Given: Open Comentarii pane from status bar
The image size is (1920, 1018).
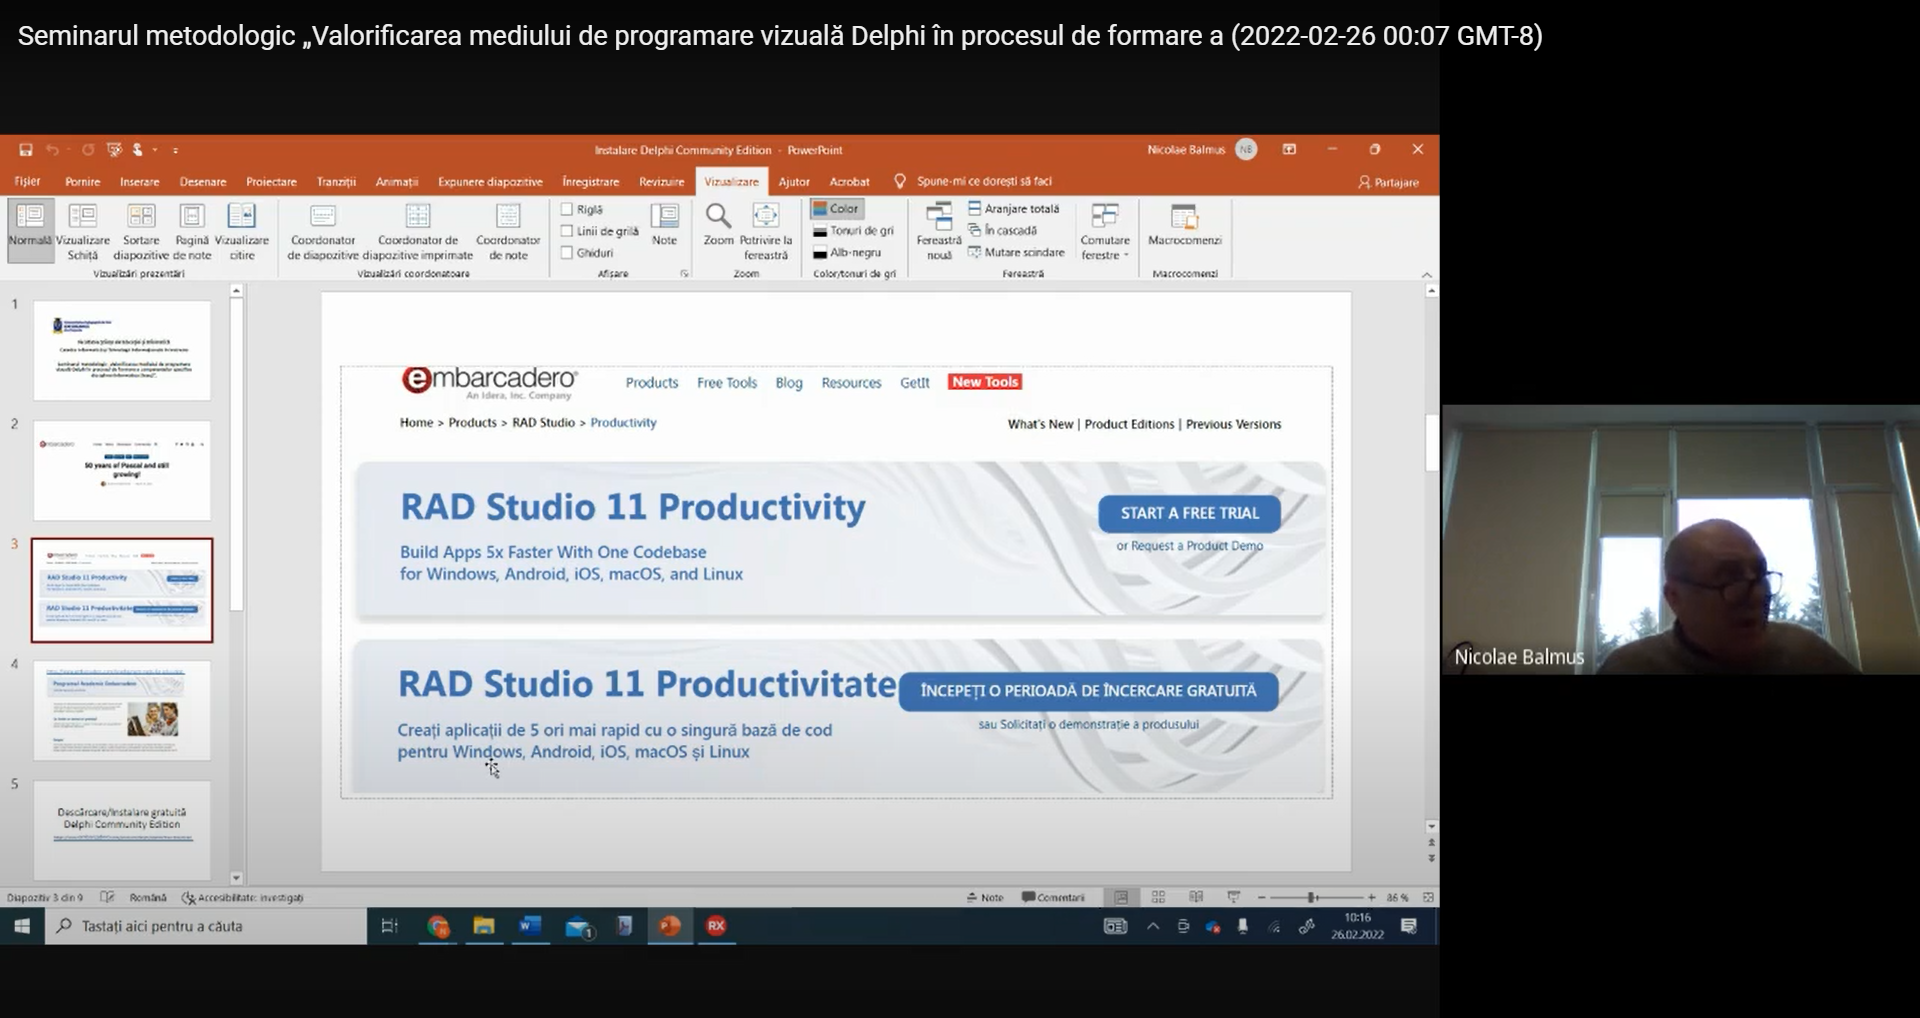Looking at the screenshot, I should tap(1053, 897).
